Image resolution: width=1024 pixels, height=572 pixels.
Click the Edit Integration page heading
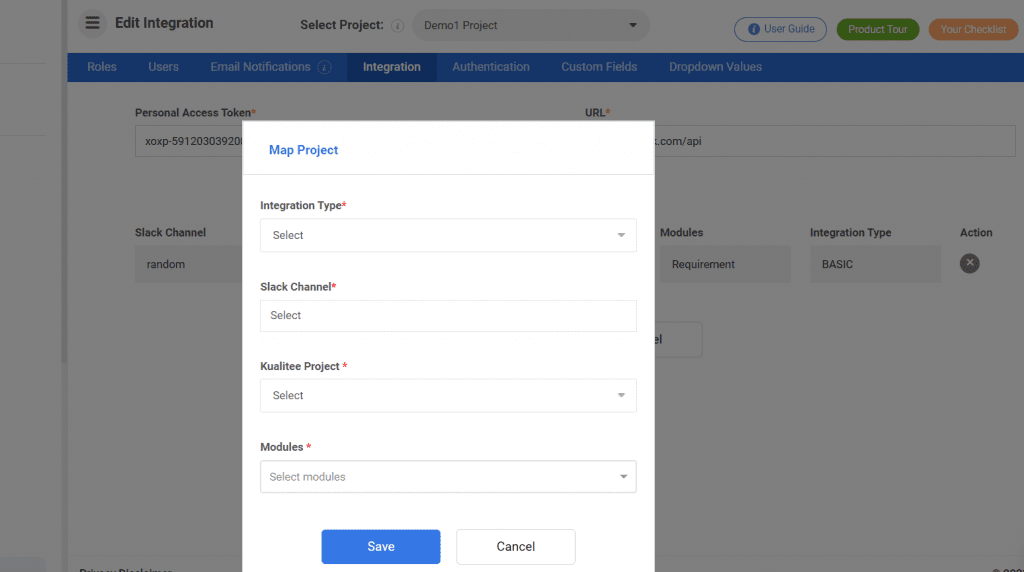[x=164, y=23]
